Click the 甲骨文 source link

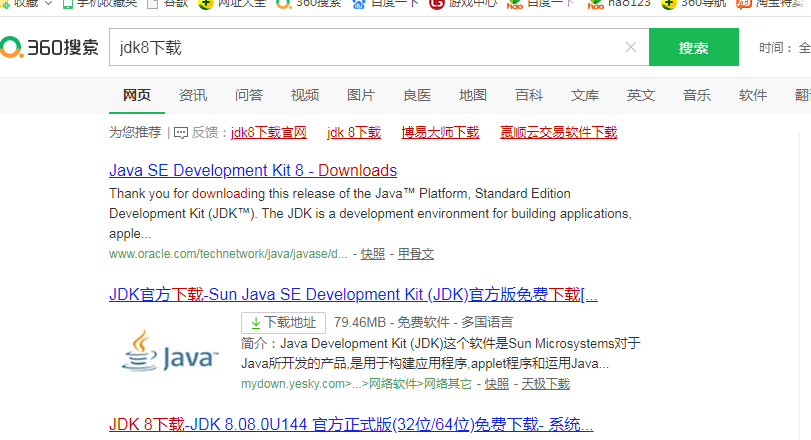coord(416,254)
